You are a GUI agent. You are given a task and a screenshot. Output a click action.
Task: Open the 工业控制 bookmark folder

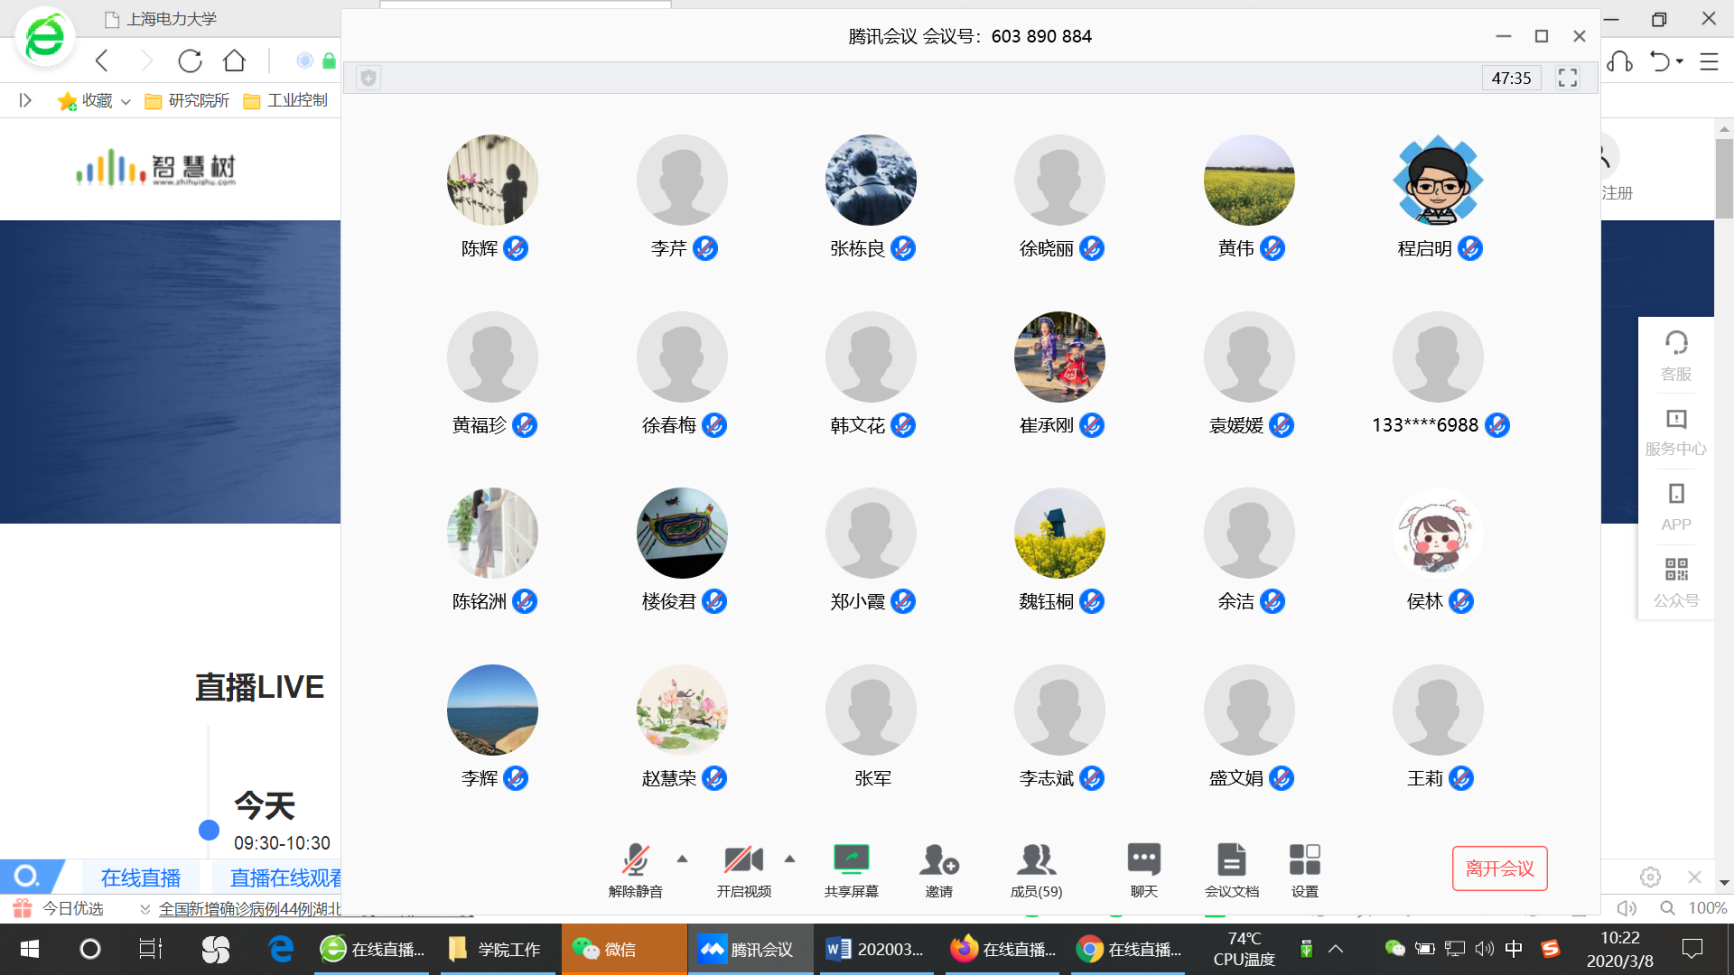click(x=285, y=100)
